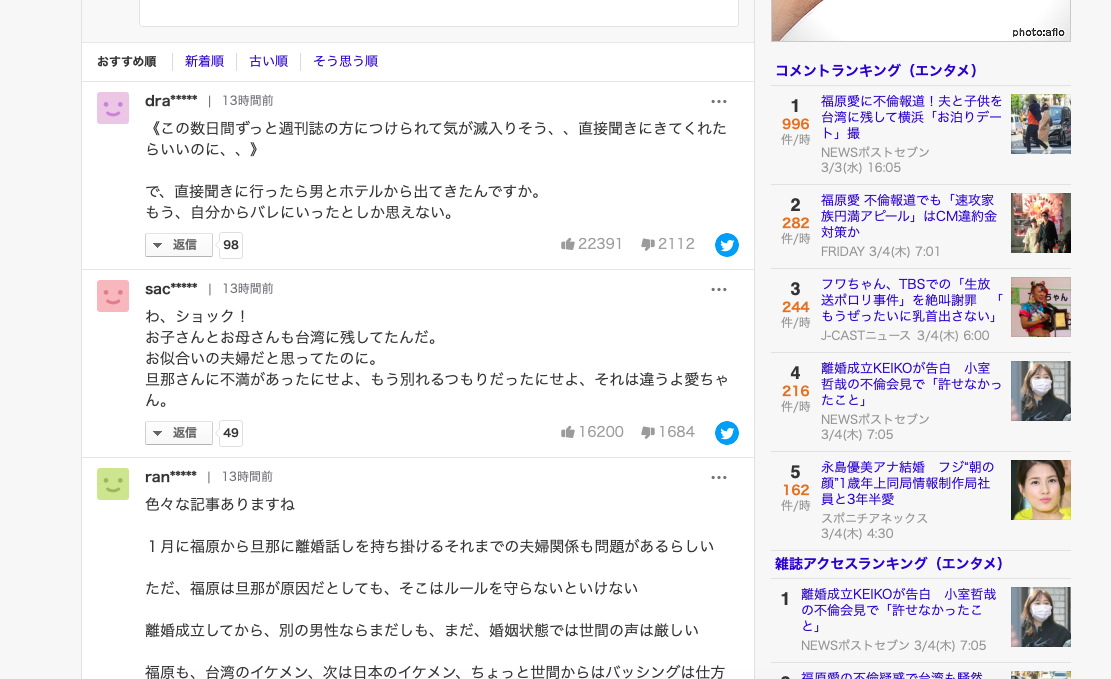1111x679 pixels.
Task: Click masked woman thumbnail beside 216 件/時
Action: click(1041, 391)
